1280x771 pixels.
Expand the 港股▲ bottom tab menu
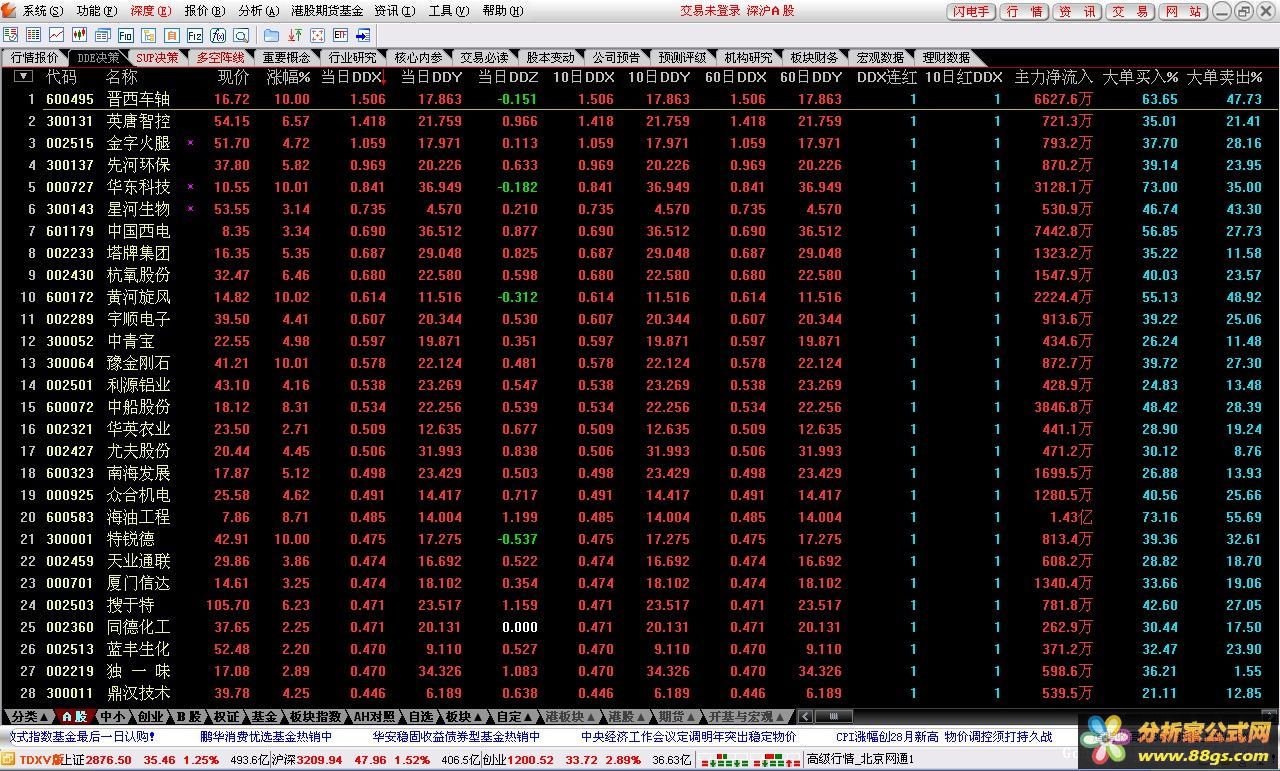tap(627, 717)
